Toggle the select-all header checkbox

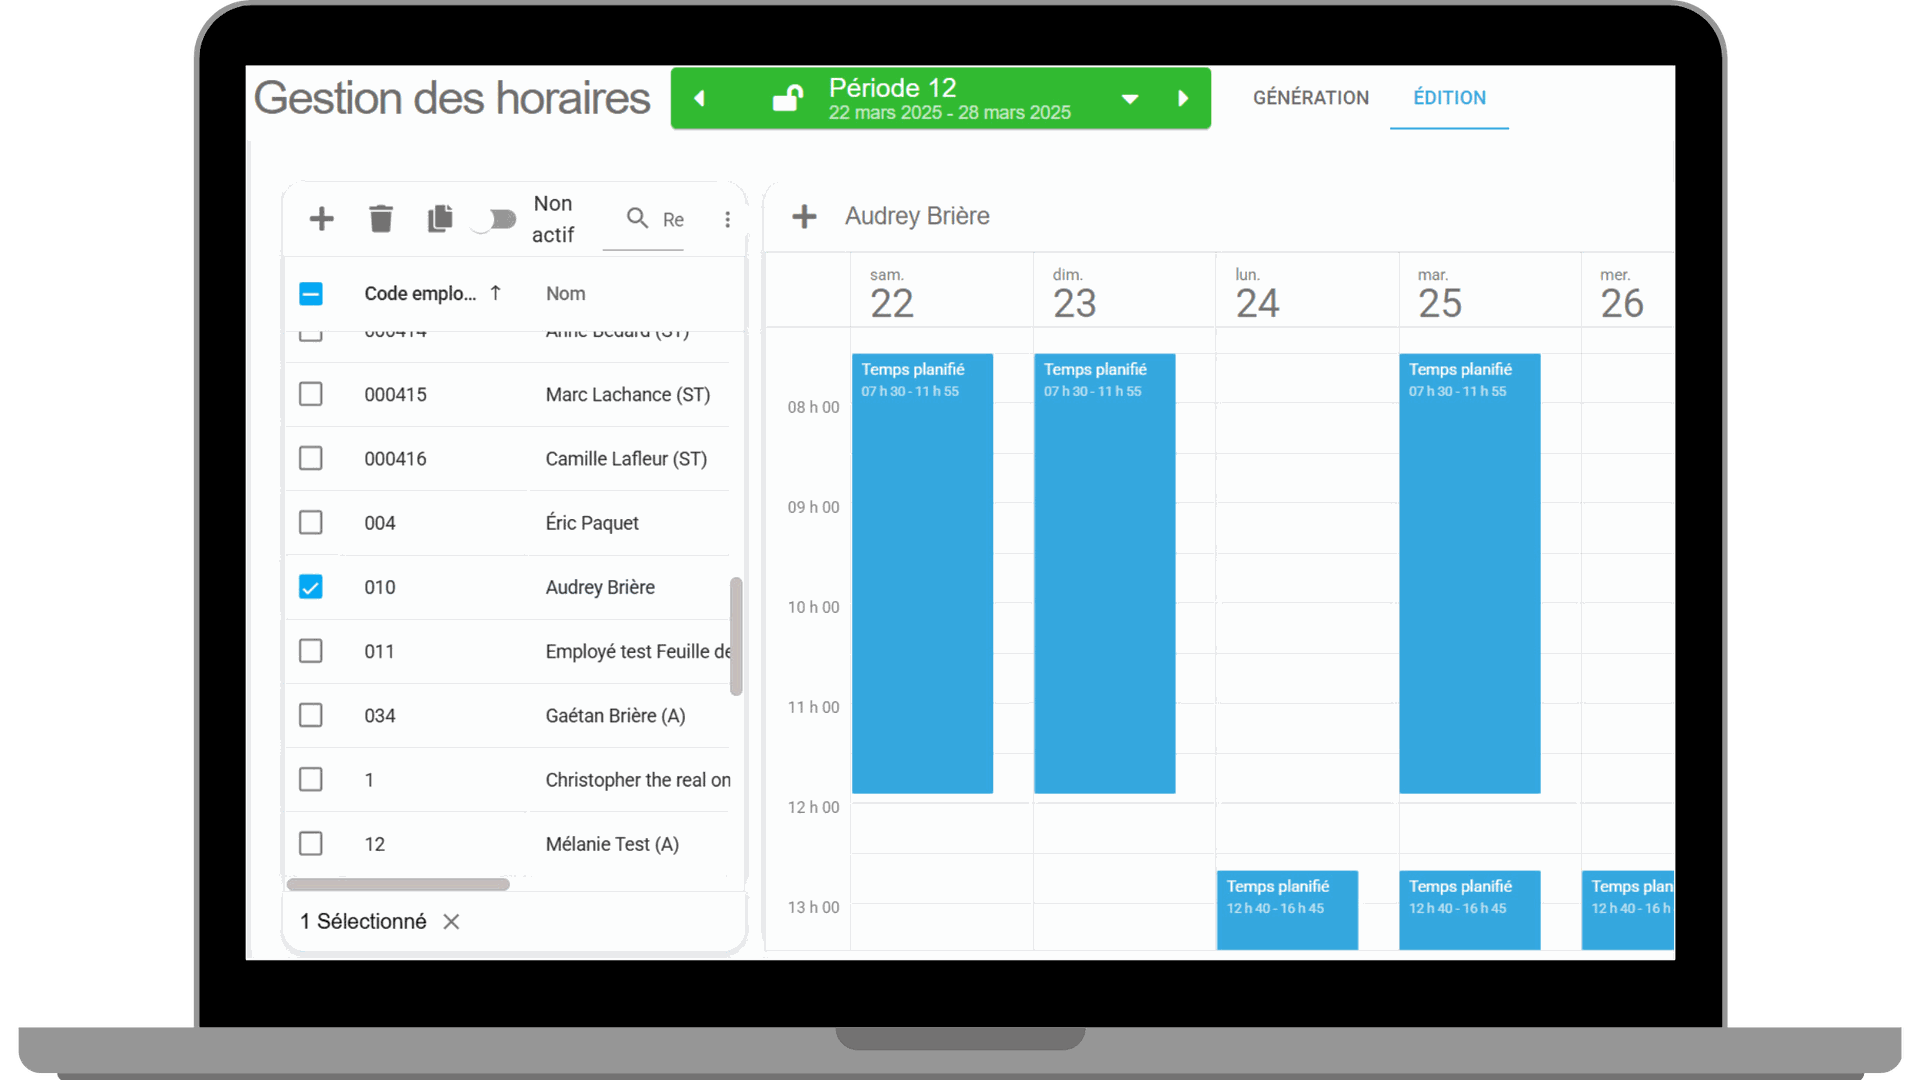point(311,294)
